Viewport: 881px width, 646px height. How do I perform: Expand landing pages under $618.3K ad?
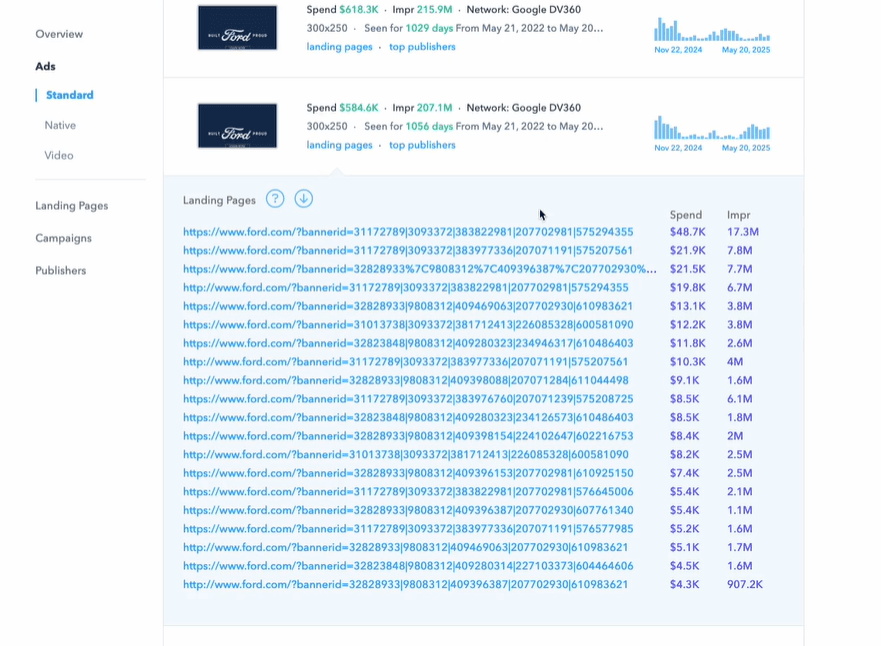339,47
